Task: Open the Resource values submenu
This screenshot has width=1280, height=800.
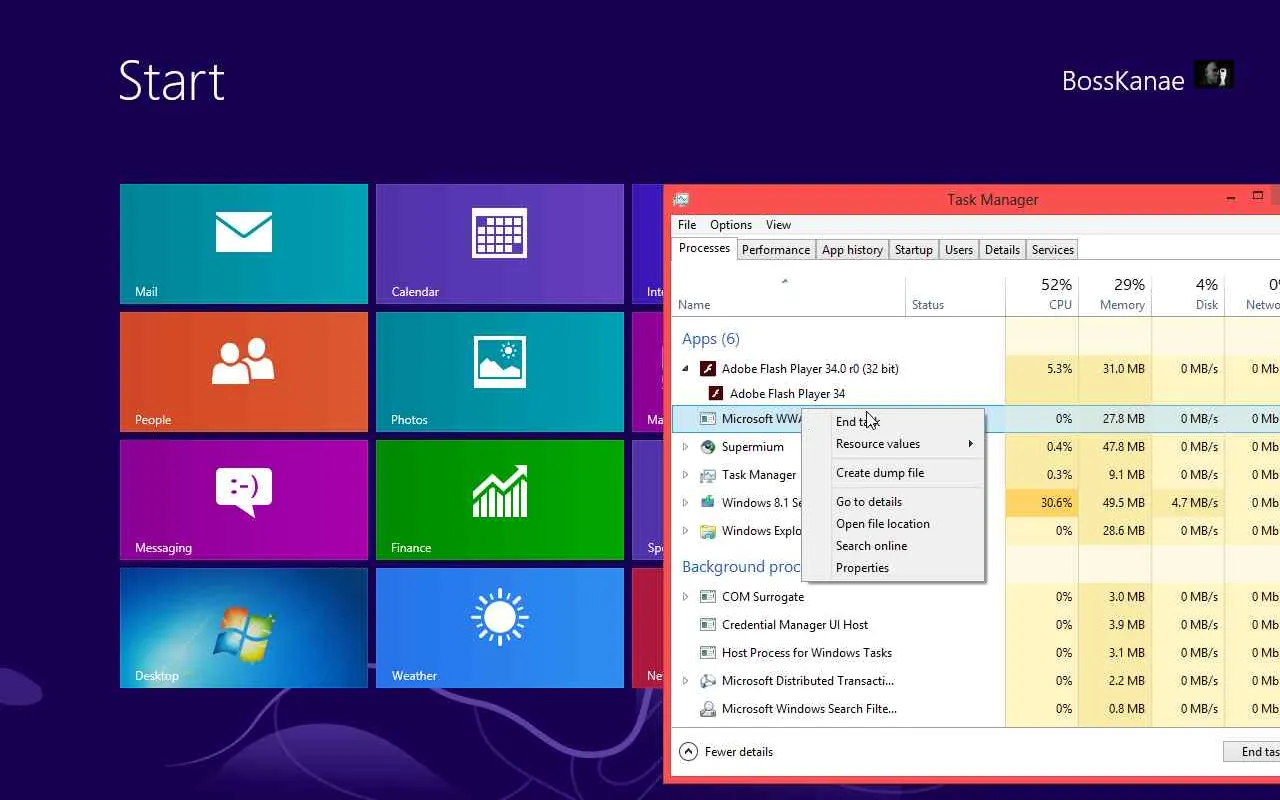Action: click(894, 444)
